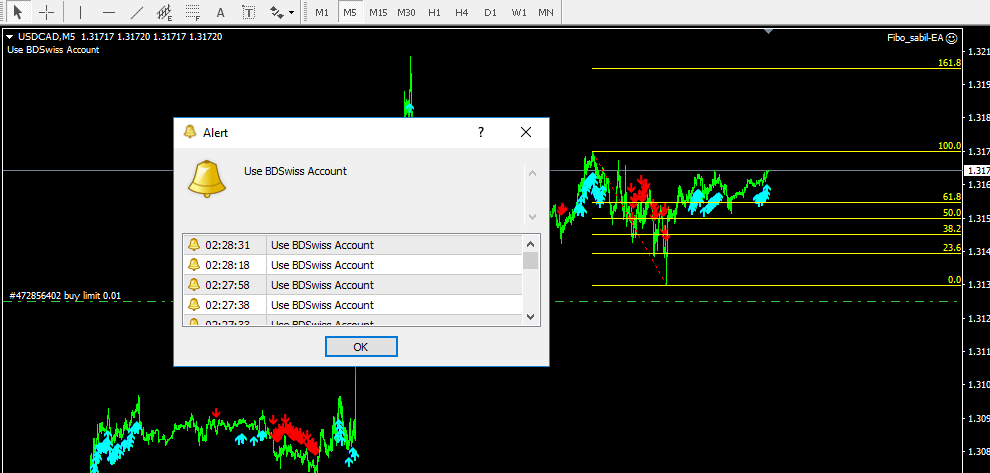Switch to W1 timeframe

[519, 12]
